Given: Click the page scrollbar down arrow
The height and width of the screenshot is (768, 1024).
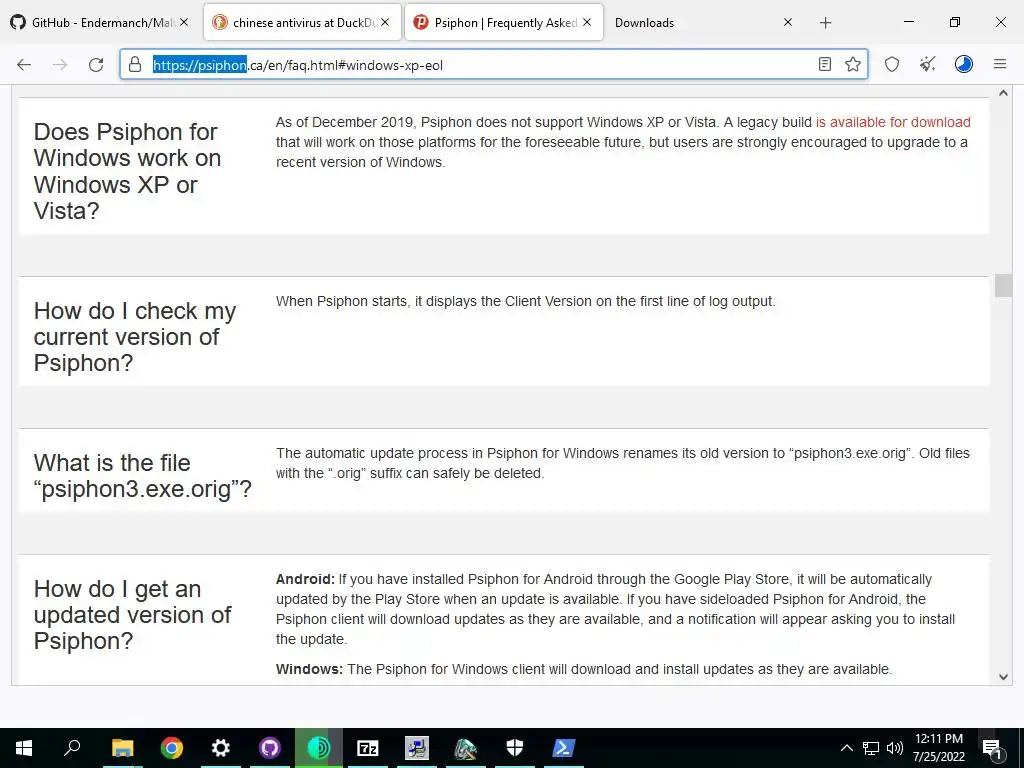Looking at the screenshot, I should [x=1003, y=677].
